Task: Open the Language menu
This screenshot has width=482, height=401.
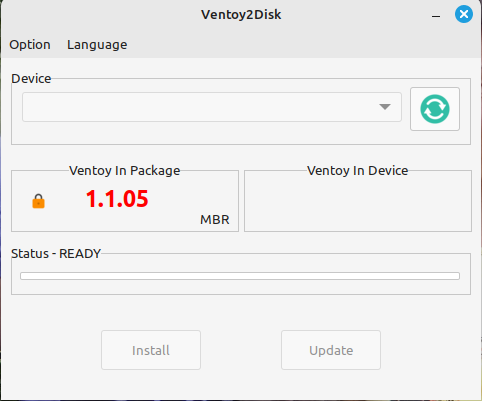Action: [97, 45]
